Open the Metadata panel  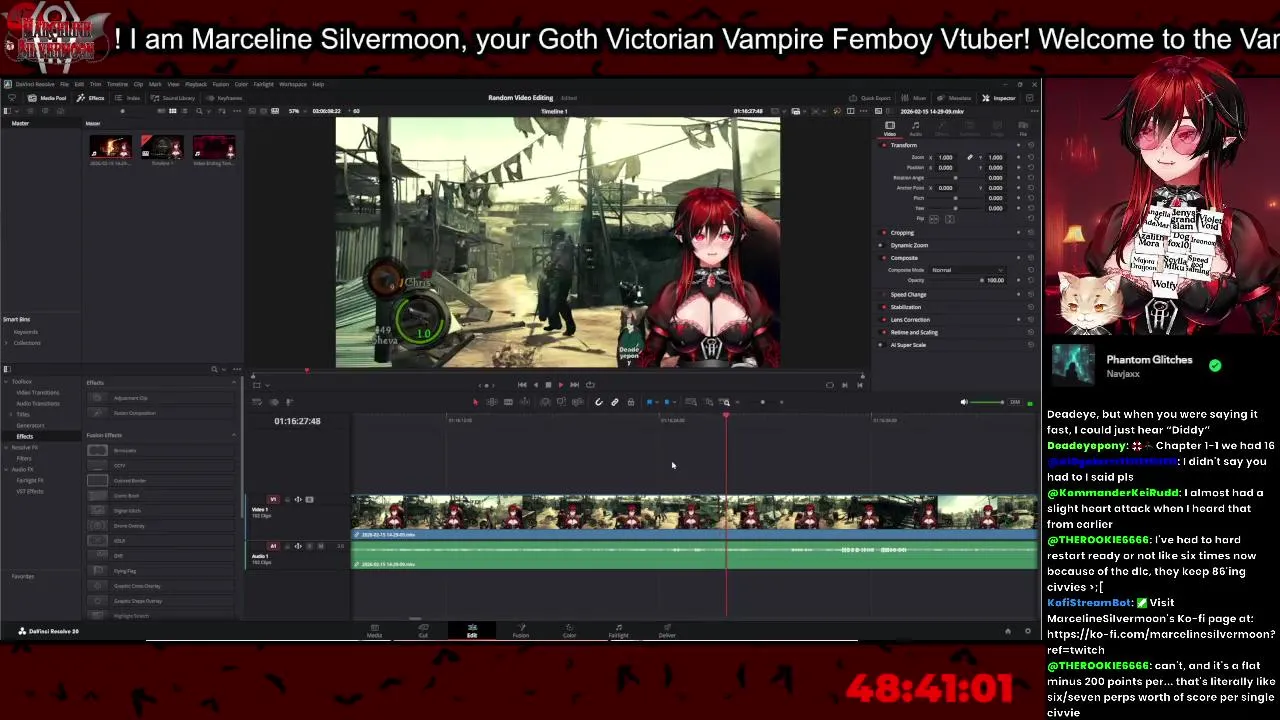coord(954,98)
